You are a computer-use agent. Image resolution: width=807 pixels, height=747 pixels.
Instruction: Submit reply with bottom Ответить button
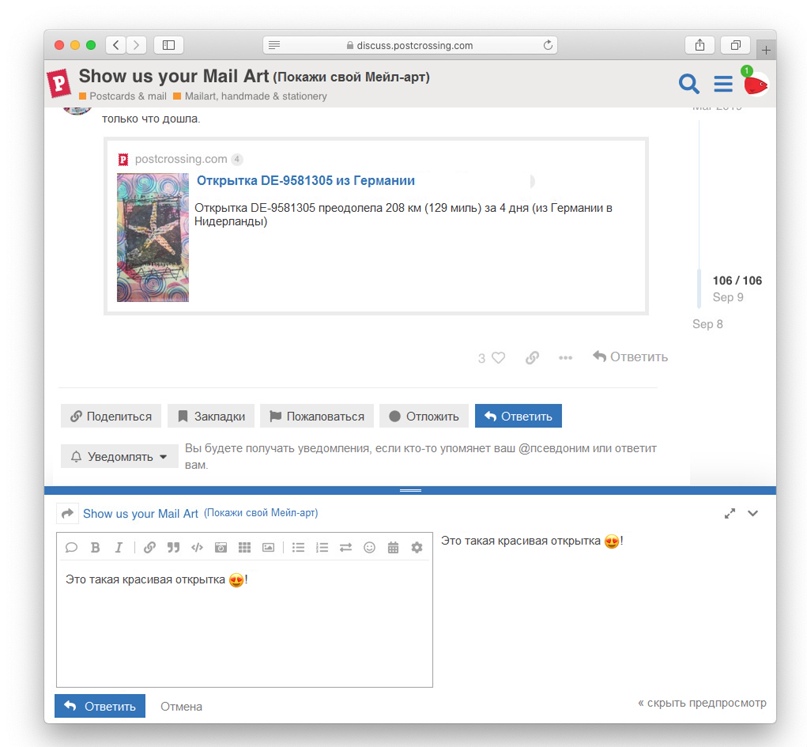[100, 706]
